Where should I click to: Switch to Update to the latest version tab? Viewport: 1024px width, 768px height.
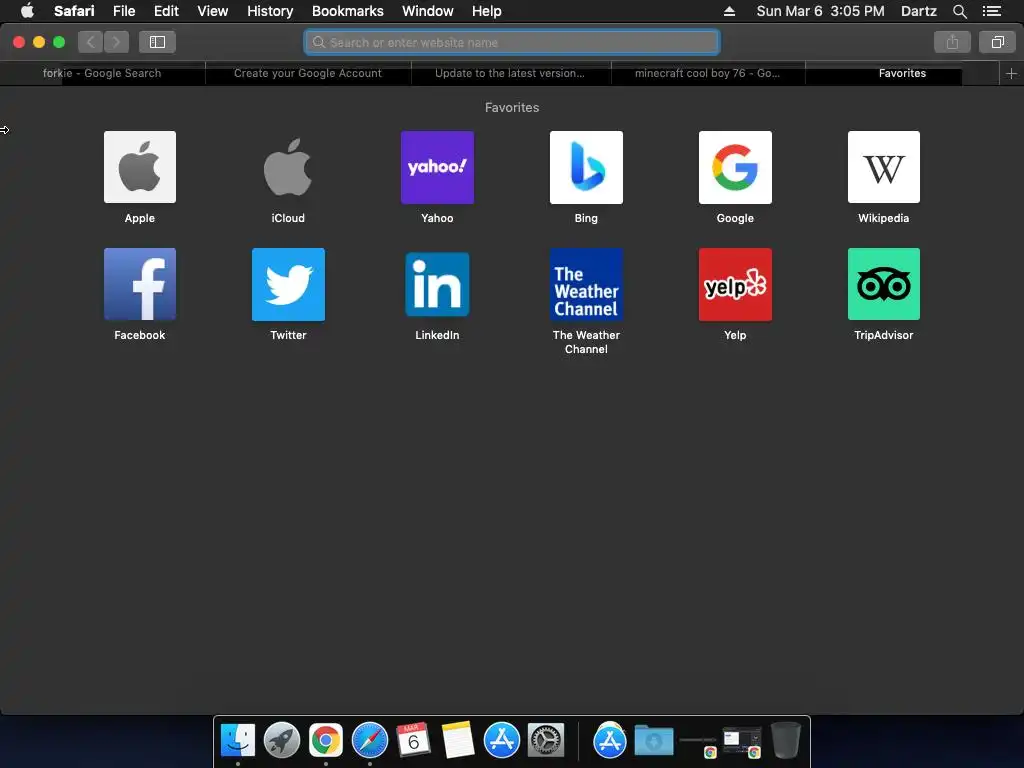510,73
